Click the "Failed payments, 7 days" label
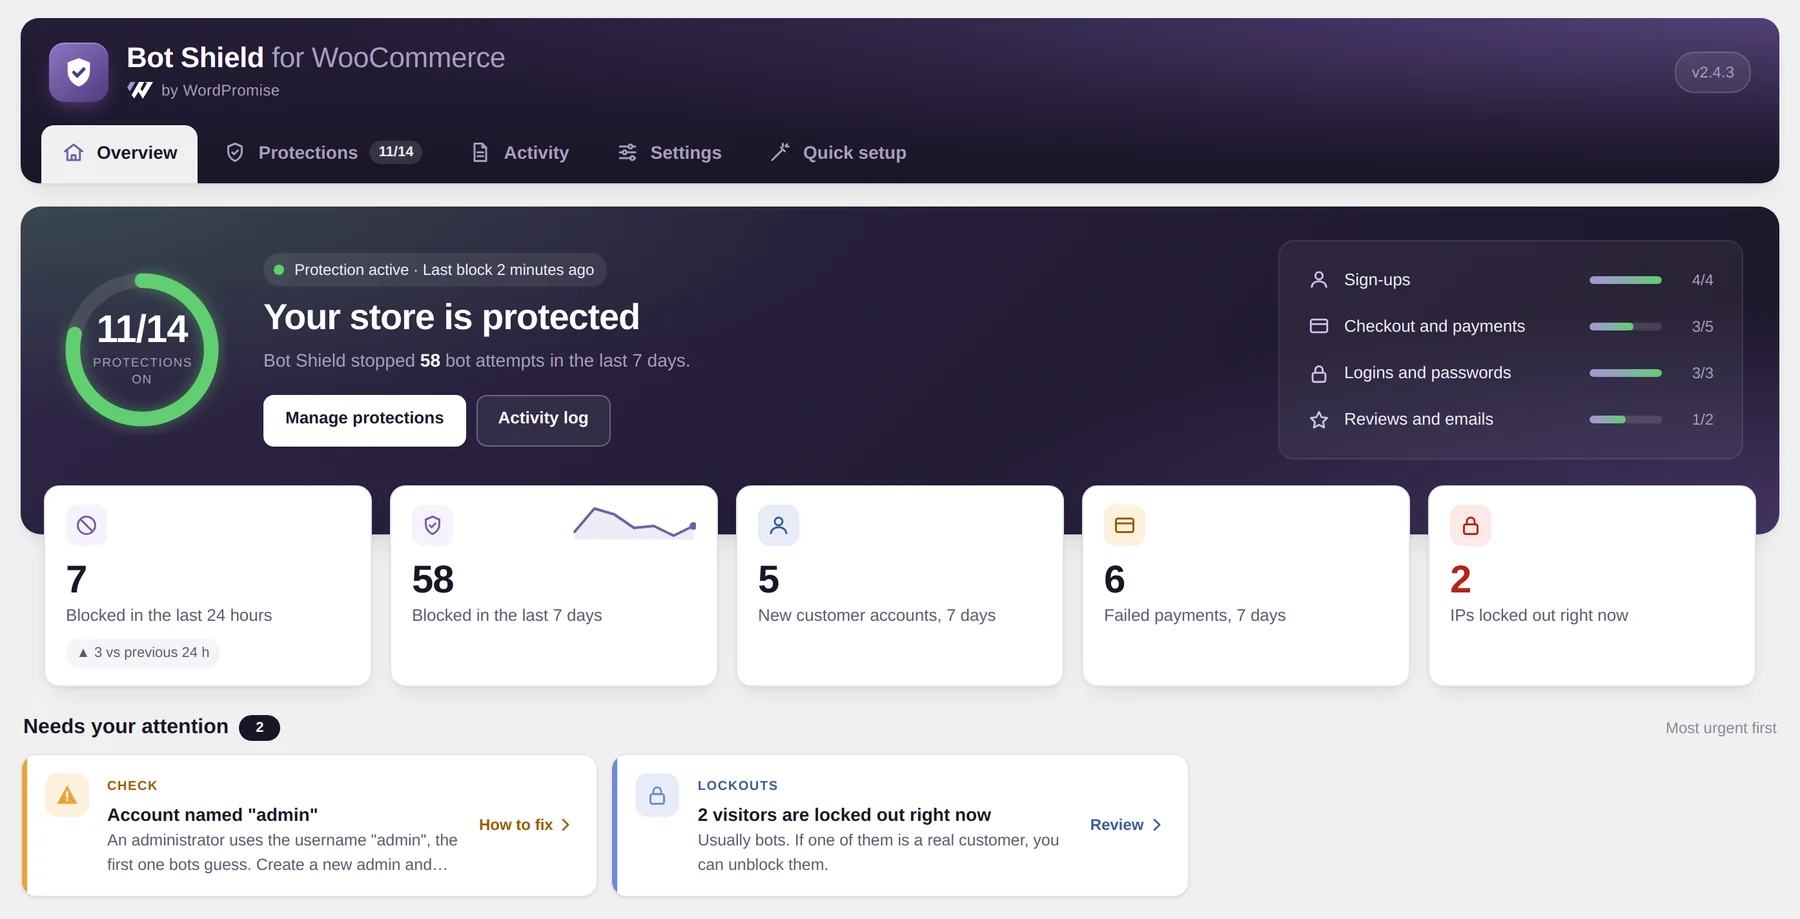 pyautogui.click(x=1195, y=616)
